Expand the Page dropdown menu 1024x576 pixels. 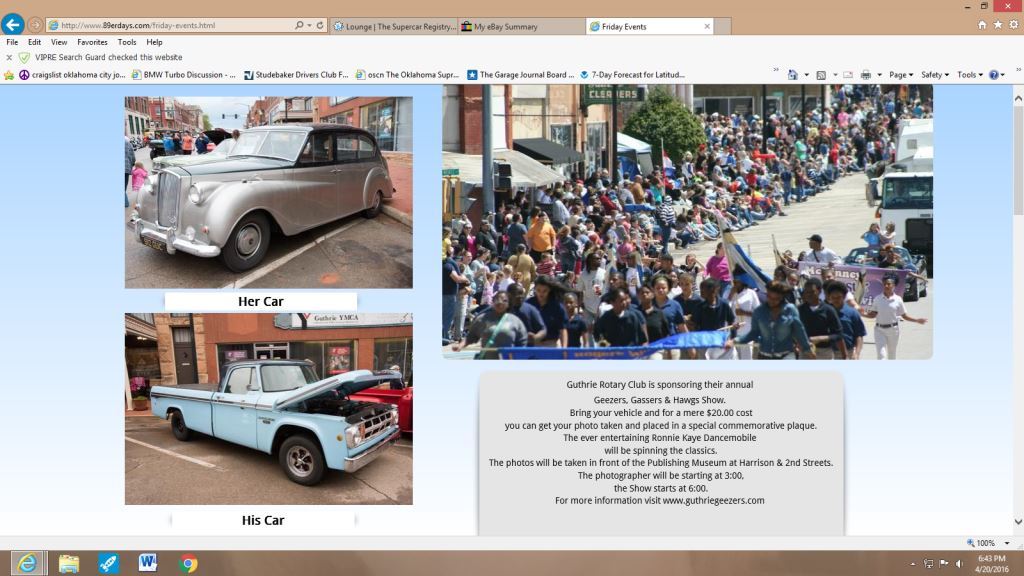[900, 75]
